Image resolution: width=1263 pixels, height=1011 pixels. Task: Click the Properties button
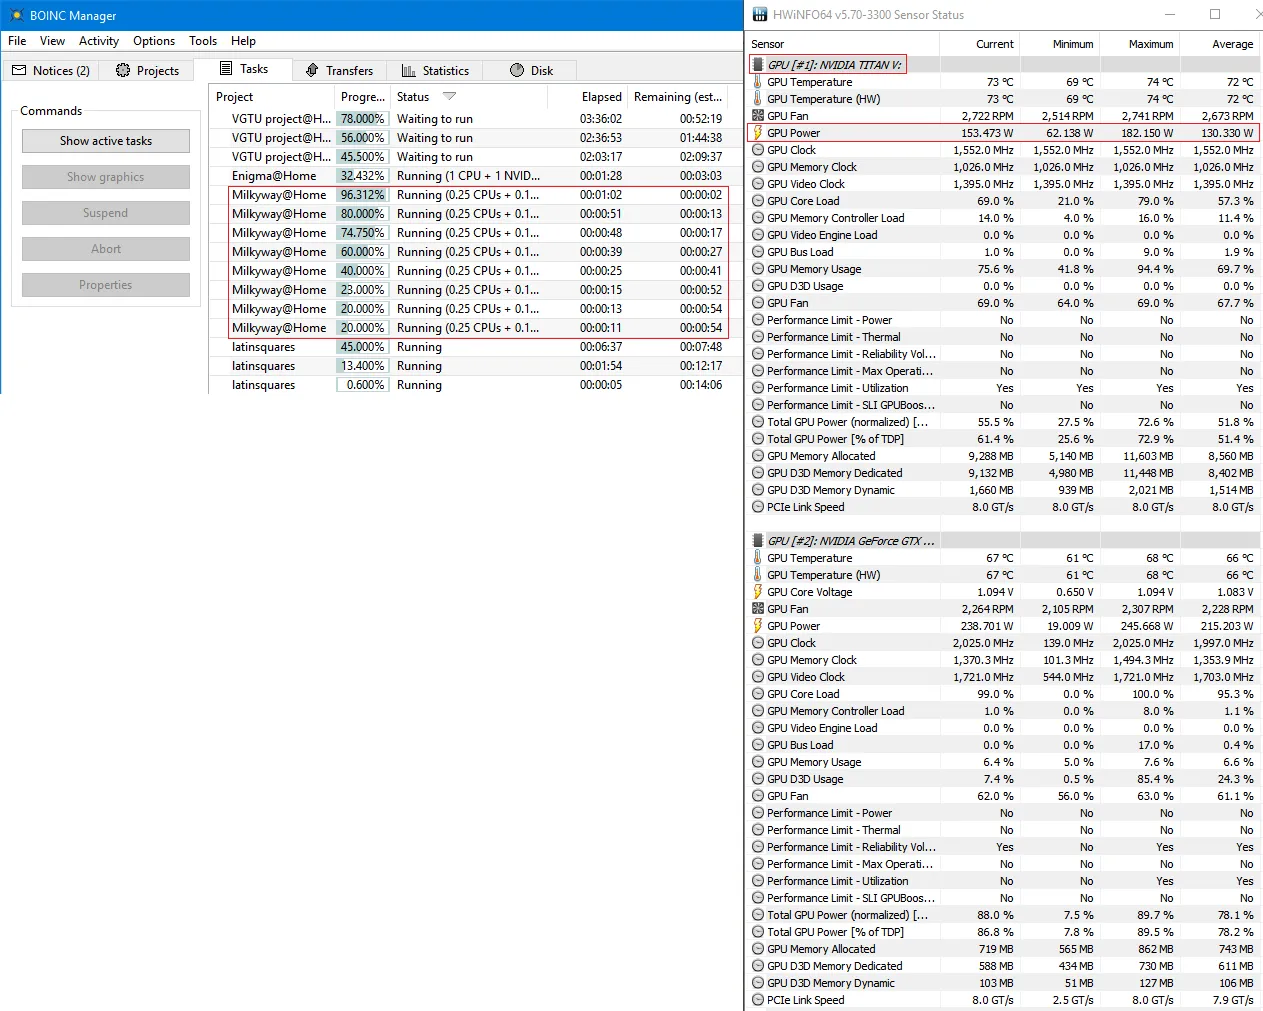click(106, 285)
